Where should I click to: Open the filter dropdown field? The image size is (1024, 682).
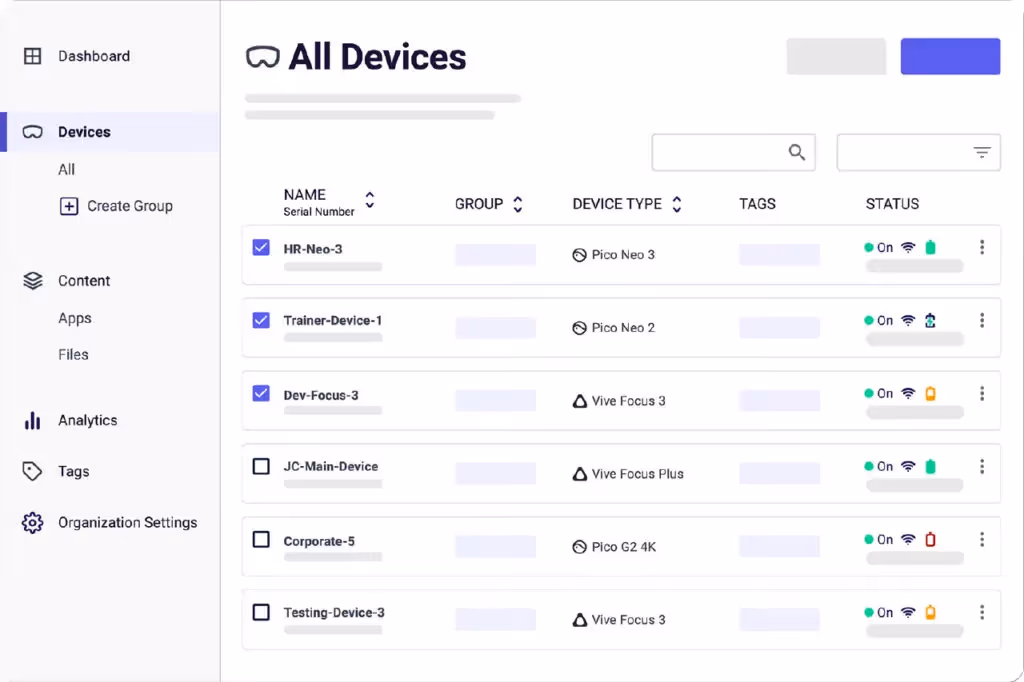tap(919, 153)
